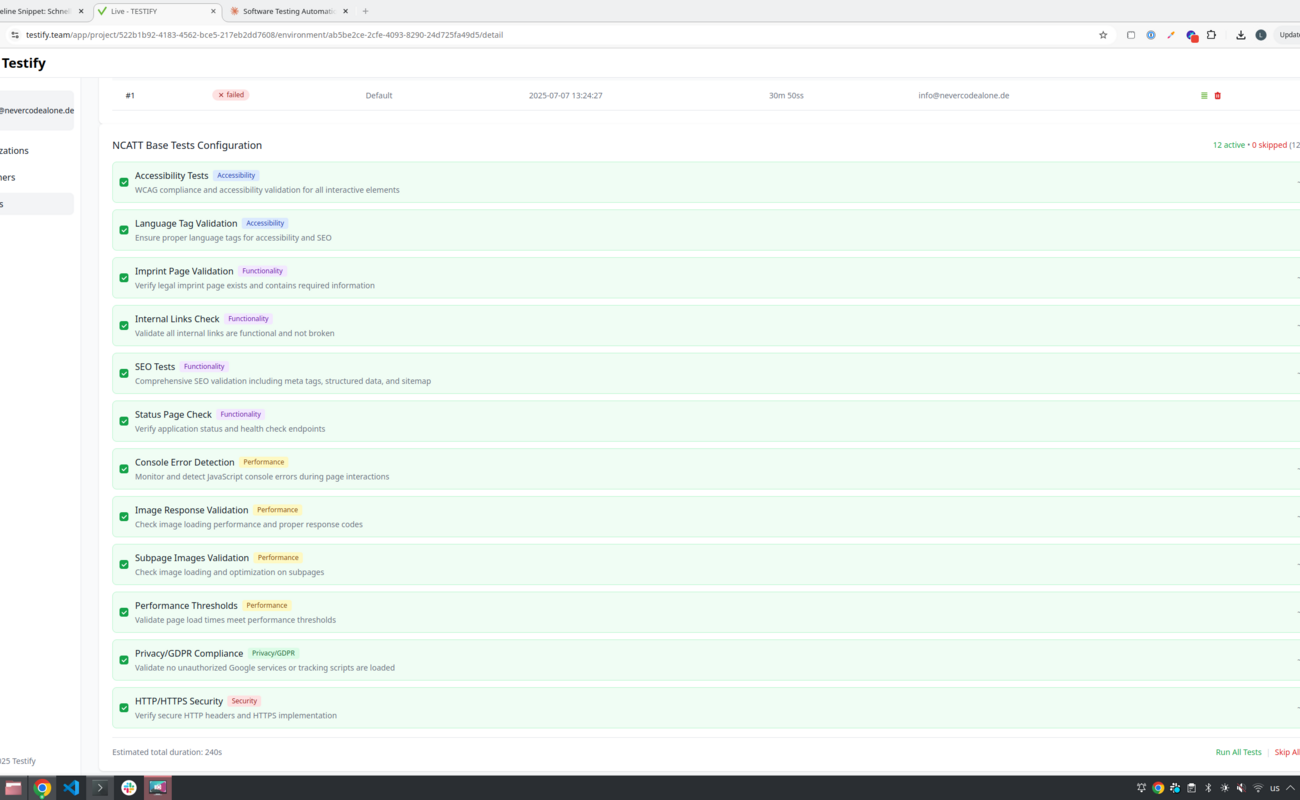This screenshot has width=1300, height=800.
Task: Open the nevercodealone.de account in sidebar
Action: point(37,111)
